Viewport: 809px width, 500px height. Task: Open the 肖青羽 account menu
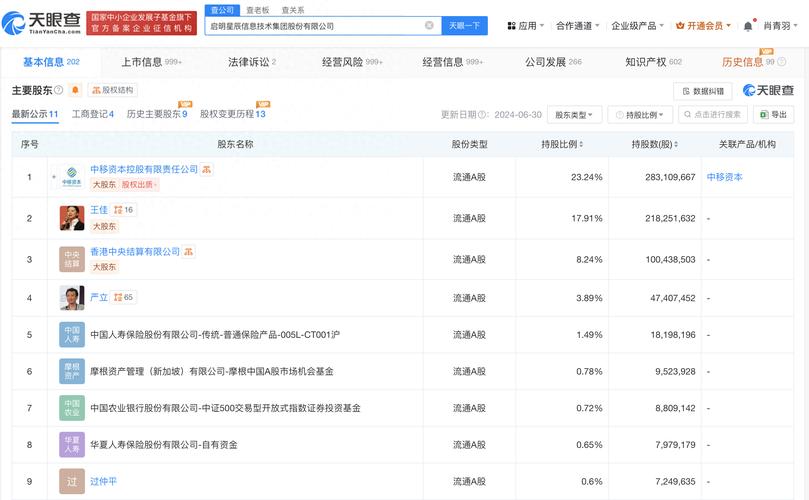point(780,26)
